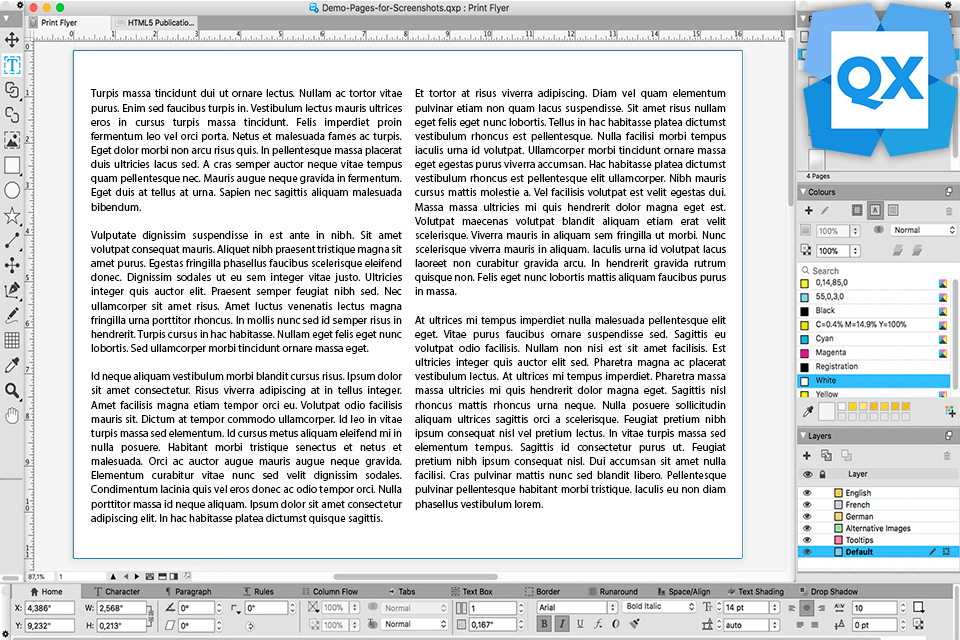The image size is (960, 640).
Task: Switch to HTML5 Publication layout tab
Action: click(154, 23)
